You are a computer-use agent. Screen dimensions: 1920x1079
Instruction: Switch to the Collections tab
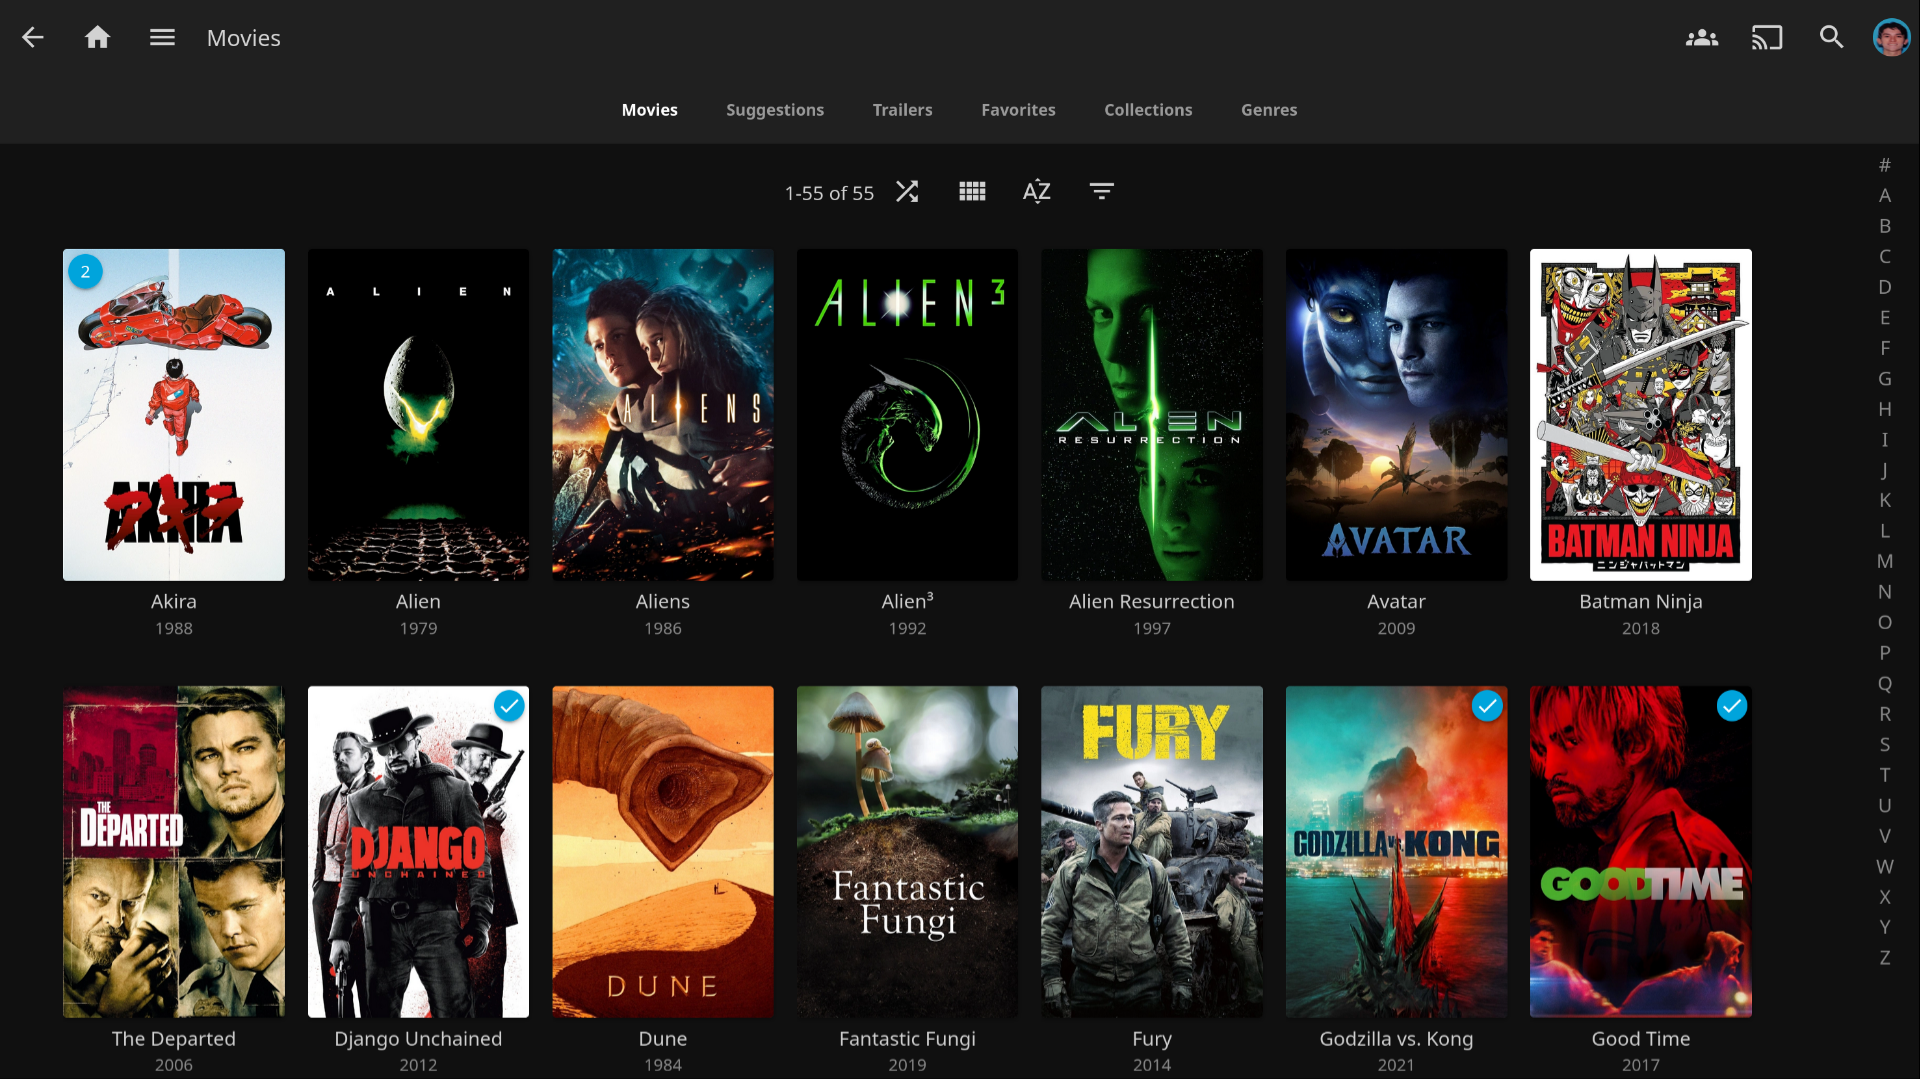click(1148, 110)
